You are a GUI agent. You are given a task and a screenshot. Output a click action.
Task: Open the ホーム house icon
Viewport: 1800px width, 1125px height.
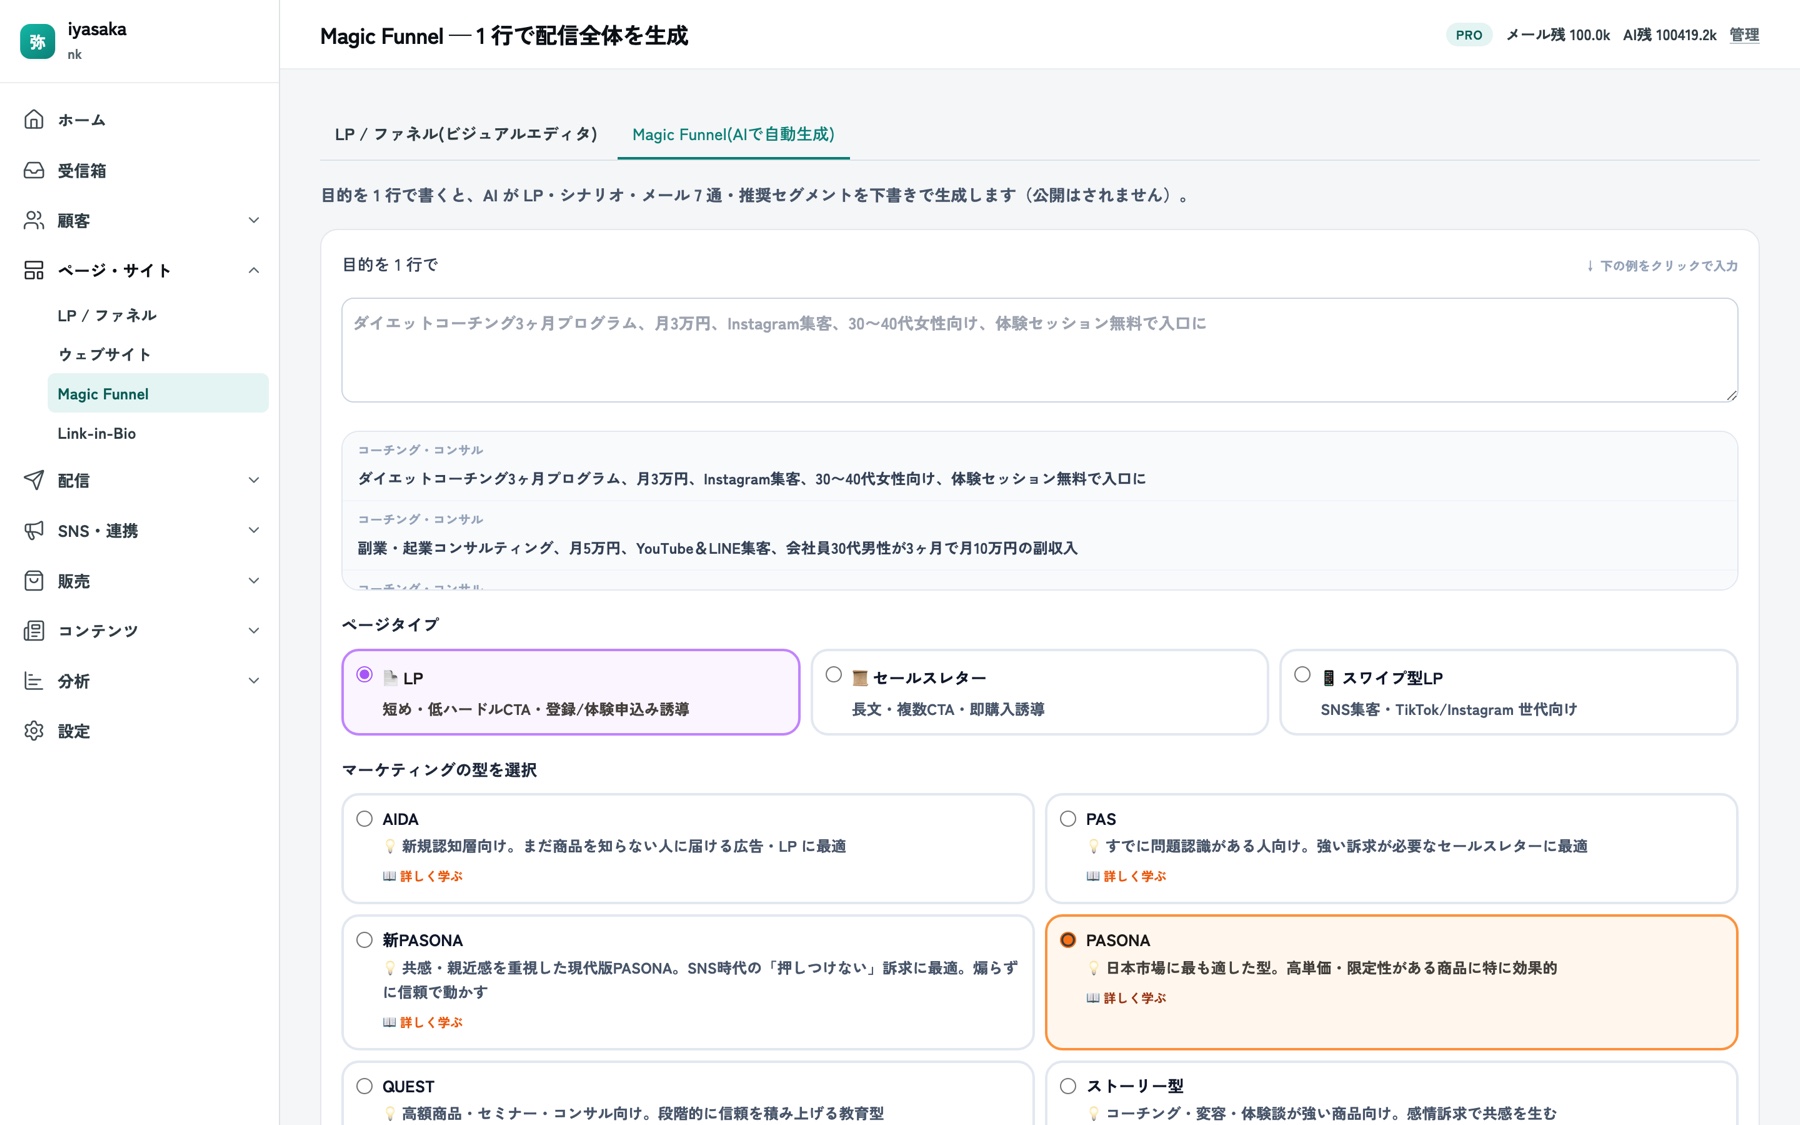[34, 120]
